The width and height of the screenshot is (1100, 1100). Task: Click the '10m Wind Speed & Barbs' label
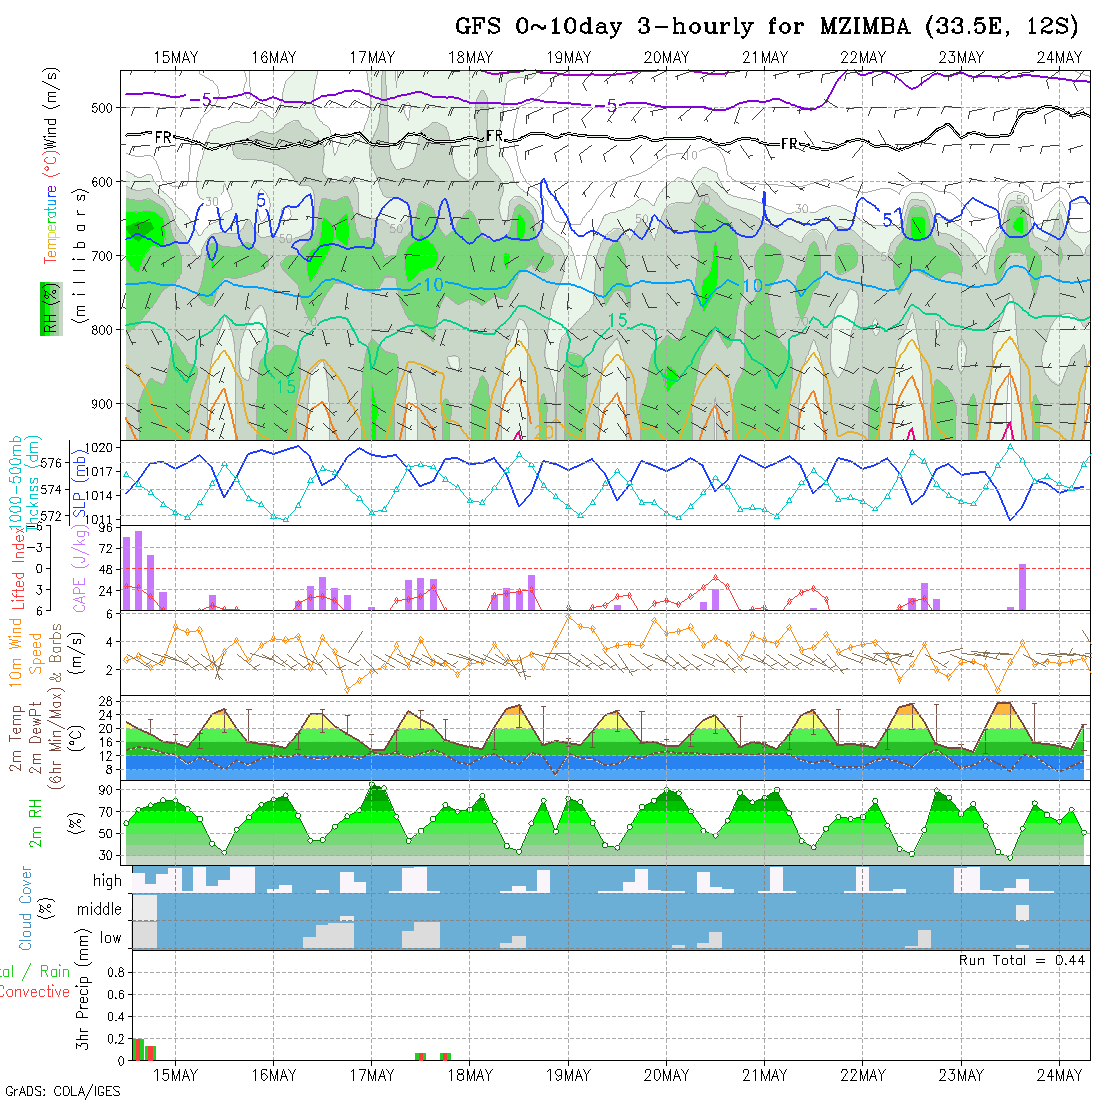35,652
